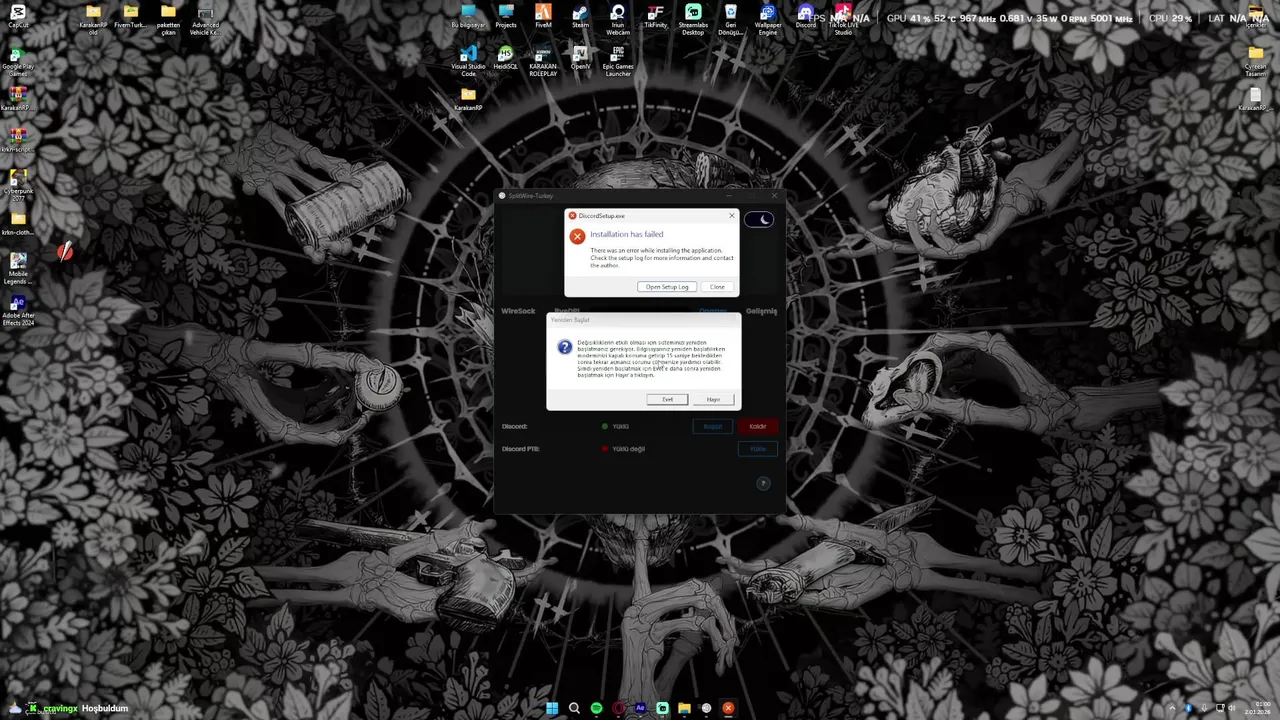This screenshot has height=720, width=1280.
Task: Click the Open Setup Log button
Action: click(x=667, y=287)
